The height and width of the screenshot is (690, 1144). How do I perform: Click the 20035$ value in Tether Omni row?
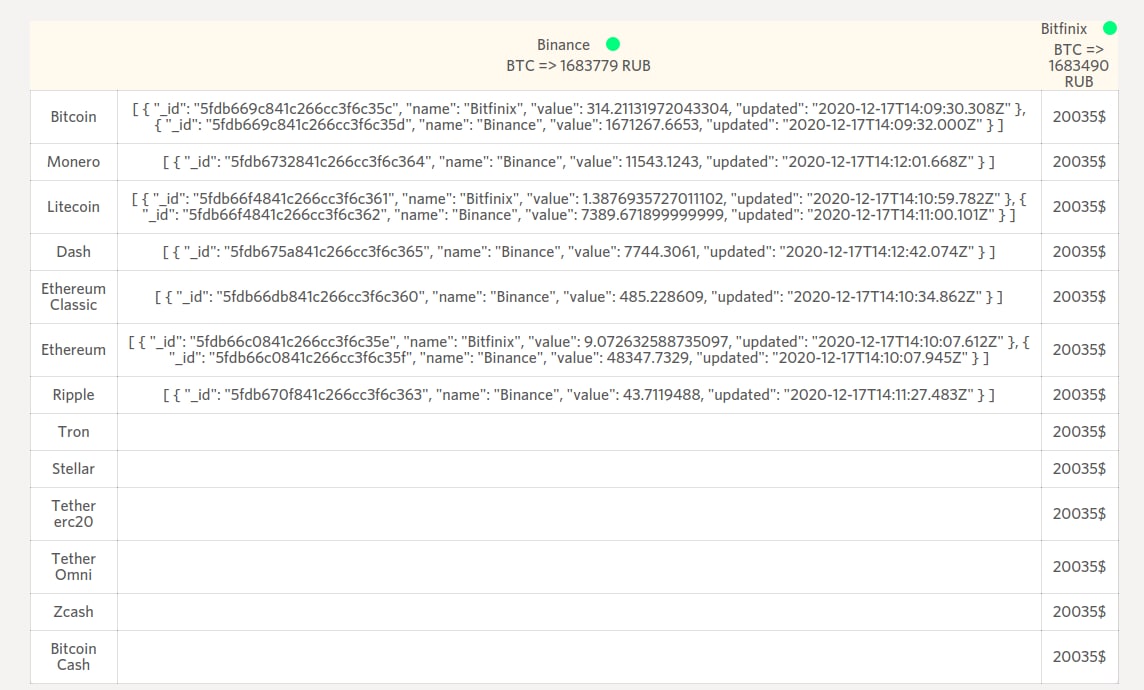pyautogui.click(x=1079, y=567)
